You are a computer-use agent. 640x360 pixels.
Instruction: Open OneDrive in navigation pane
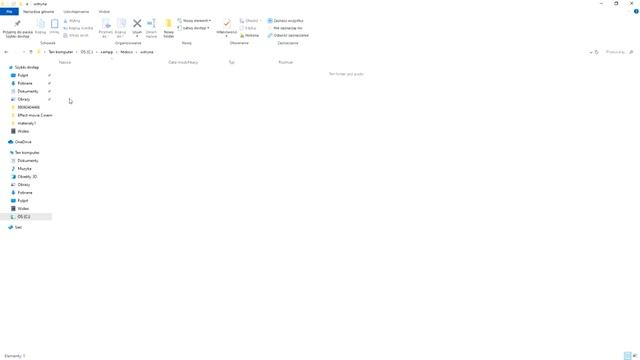tap(23, 142)
